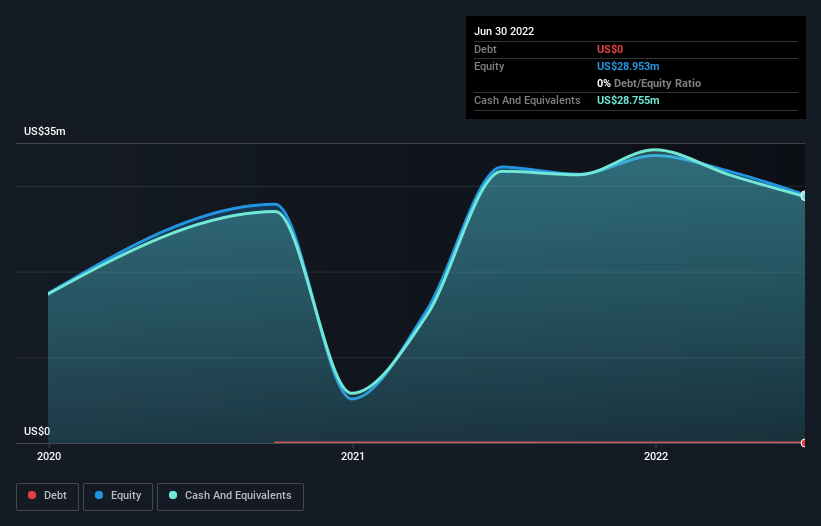The width and height of the screenshot is (821, 526).
Task: Click the Debt label in the tooltip
Action: coord(485,49)
